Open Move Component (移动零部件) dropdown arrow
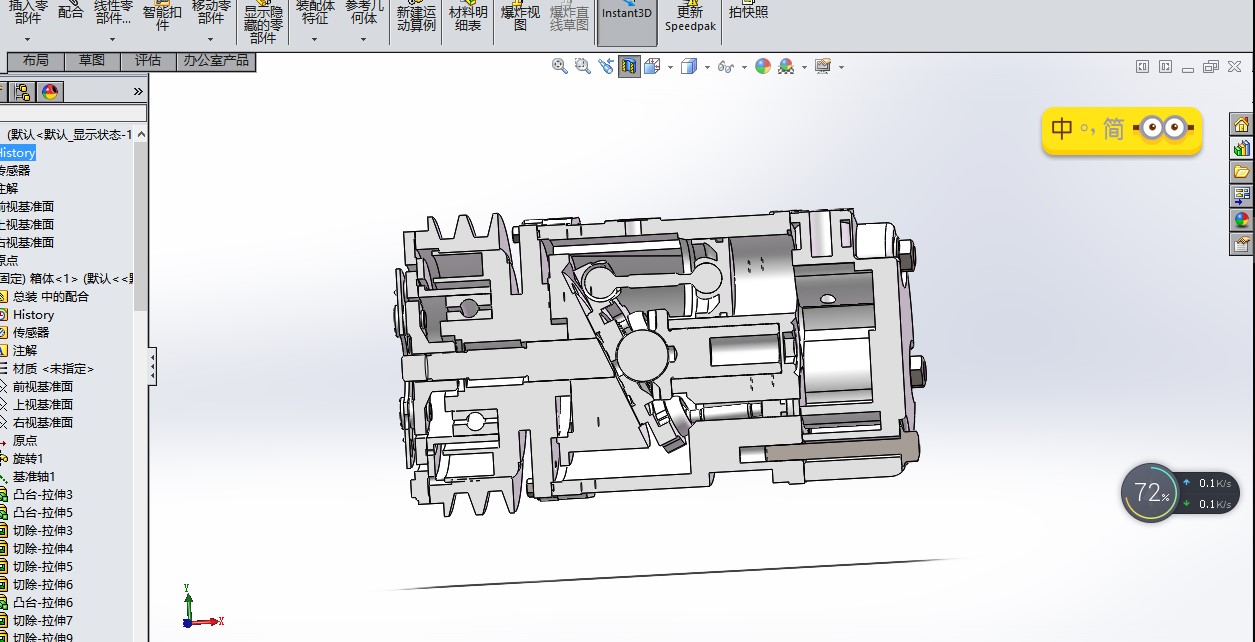This screenshot has width=1255, height=642. (x=211, y=40)
